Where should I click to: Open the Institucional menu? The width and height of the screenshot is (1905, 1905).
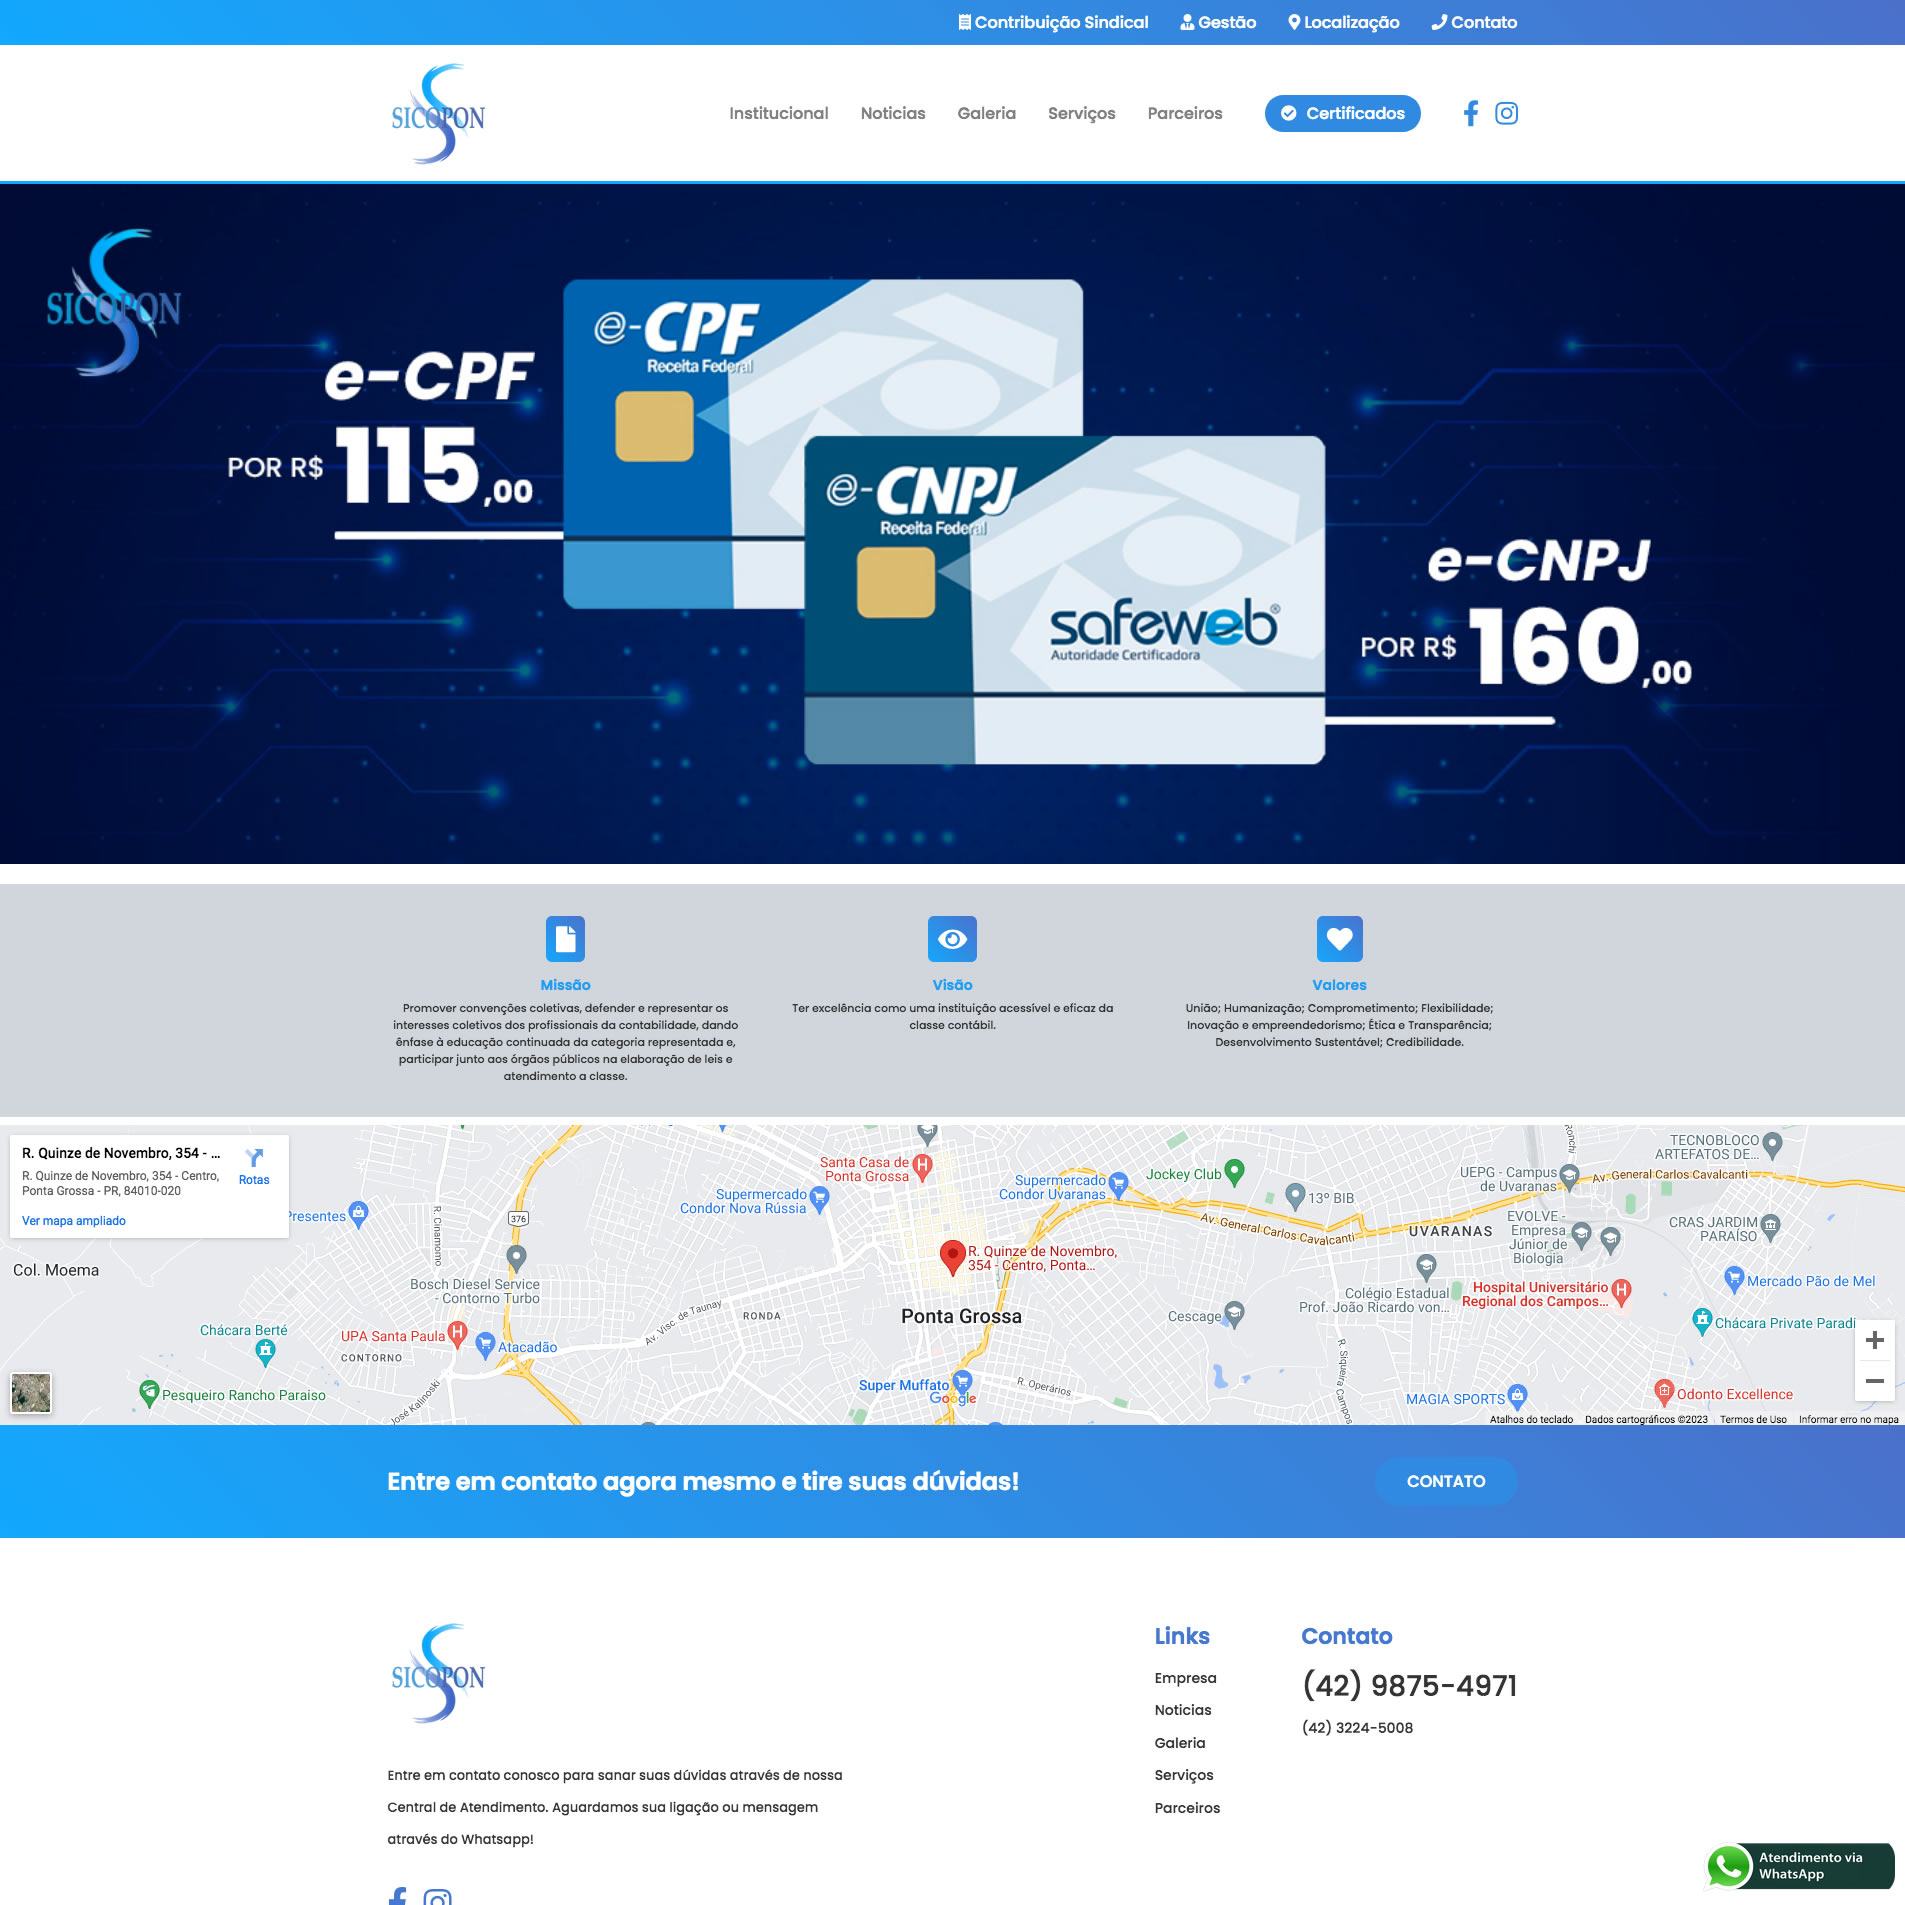[778, 113]
